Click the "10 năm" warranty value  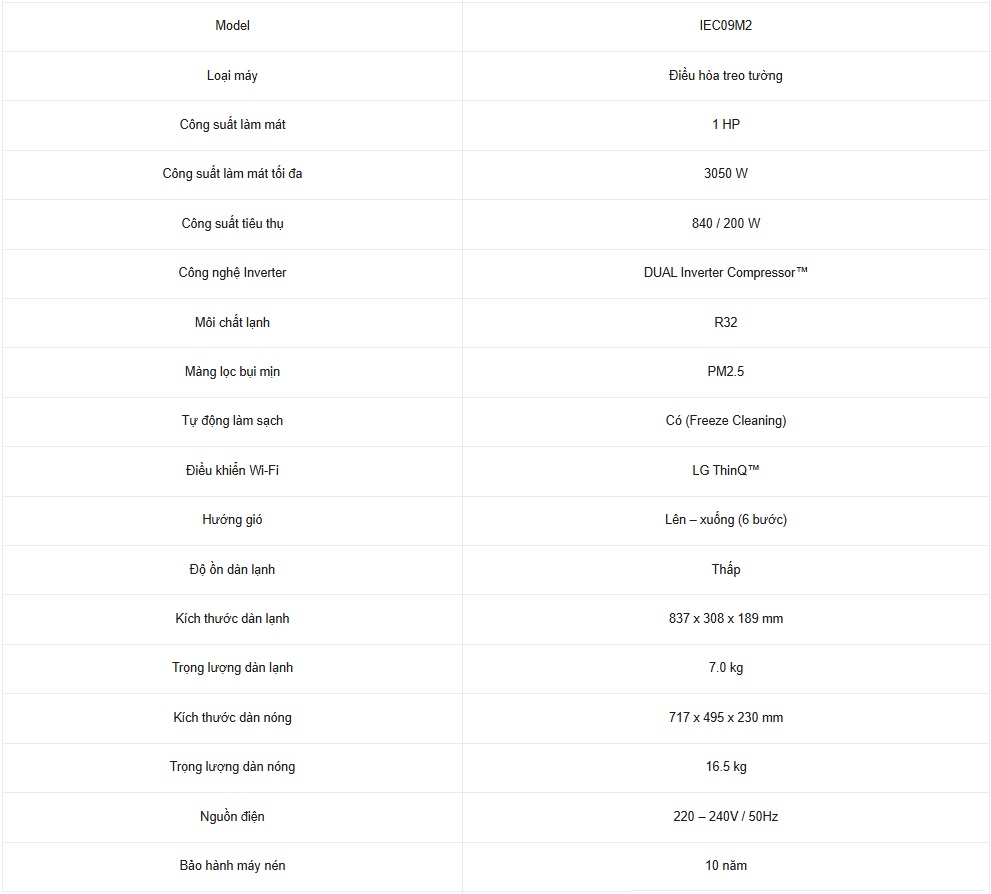pos(725,866)
